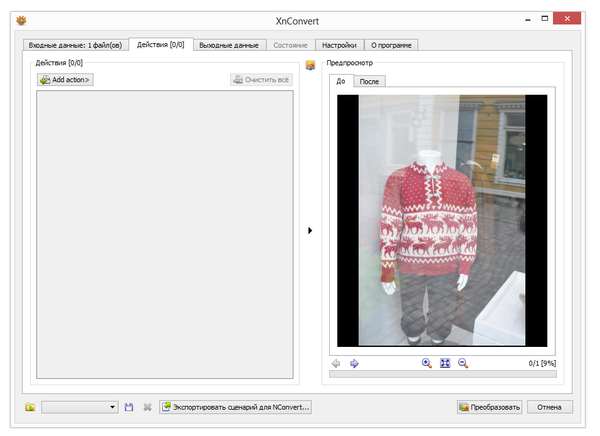Image resolution: width=600 pixels, height=436 pixels.
Task: Click the empty actions list area
Action: 165,235
